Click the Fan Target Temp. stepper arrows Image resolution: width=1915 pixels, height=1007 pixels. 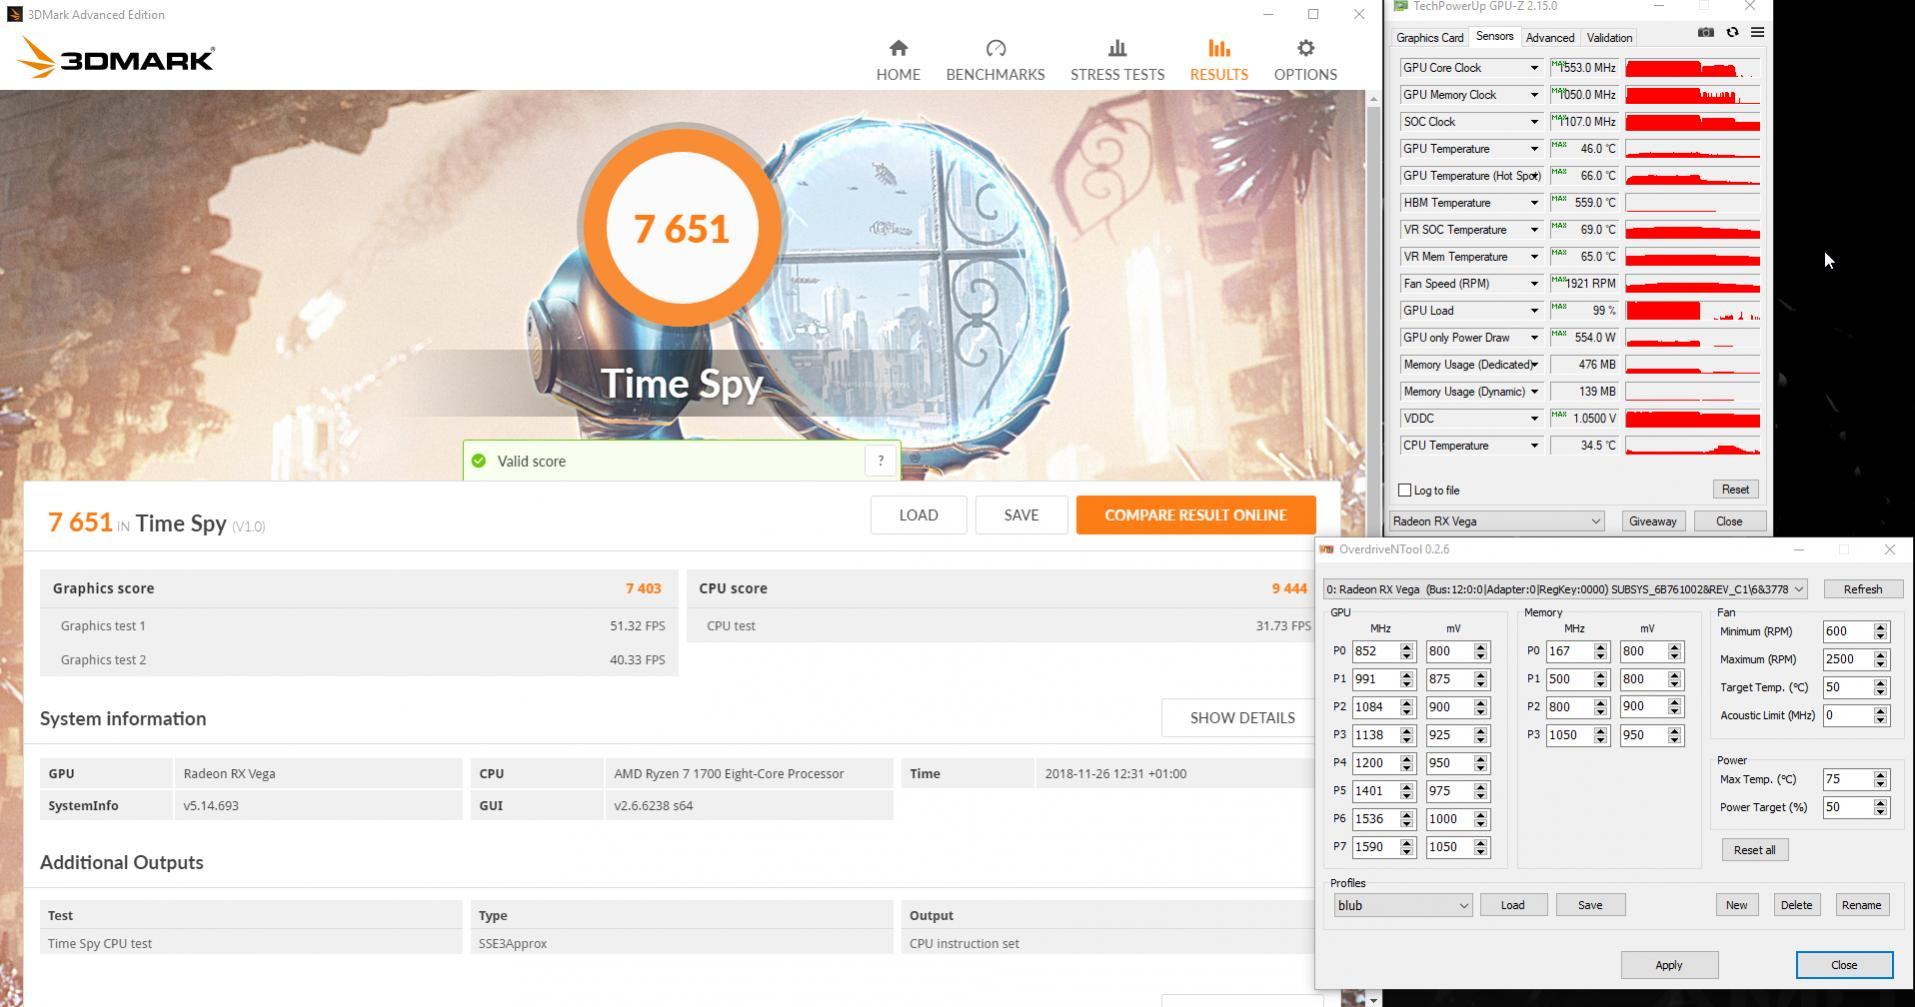(x=1880, y=687)
